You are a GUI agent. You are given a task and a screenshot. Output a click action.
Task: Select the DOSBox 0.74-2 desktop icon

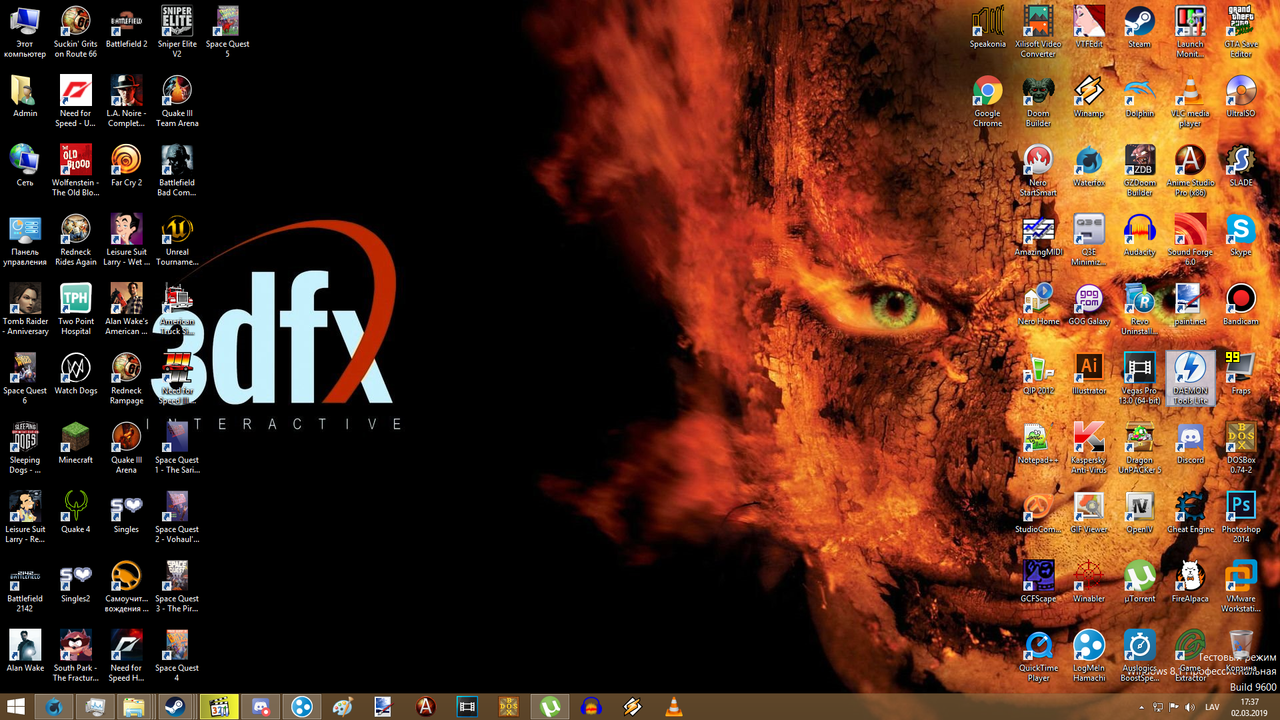[1241, 448]
